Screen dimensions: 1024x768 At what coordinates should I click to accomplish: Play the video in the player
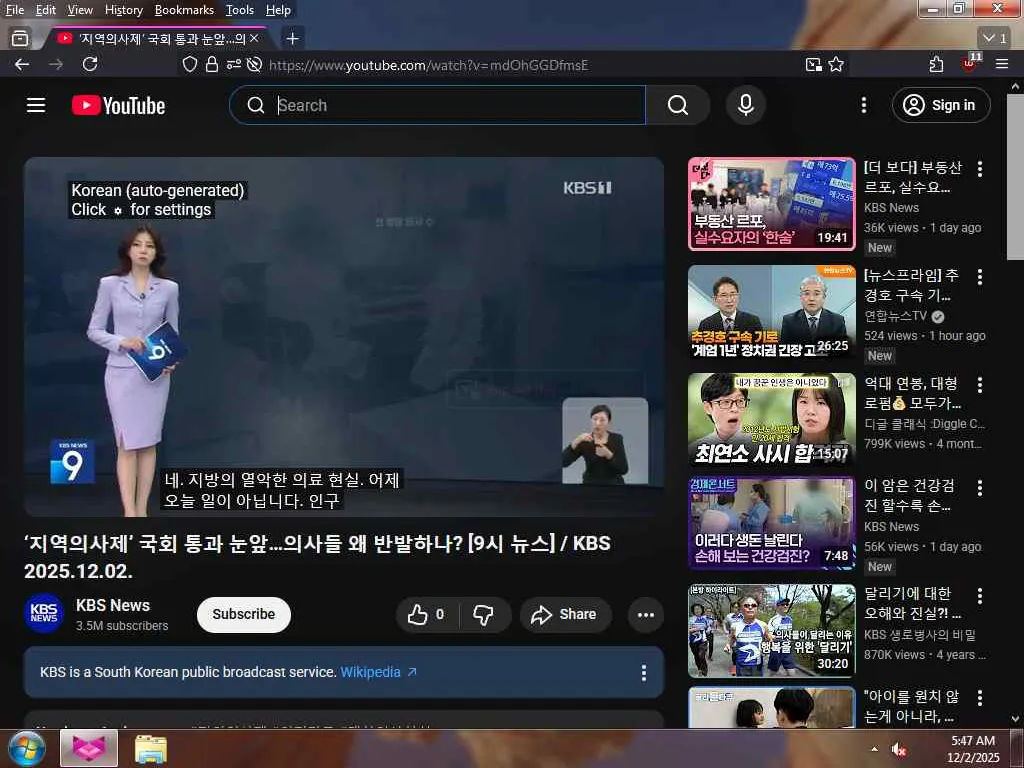pyautogui.click(x=344, y=336)
